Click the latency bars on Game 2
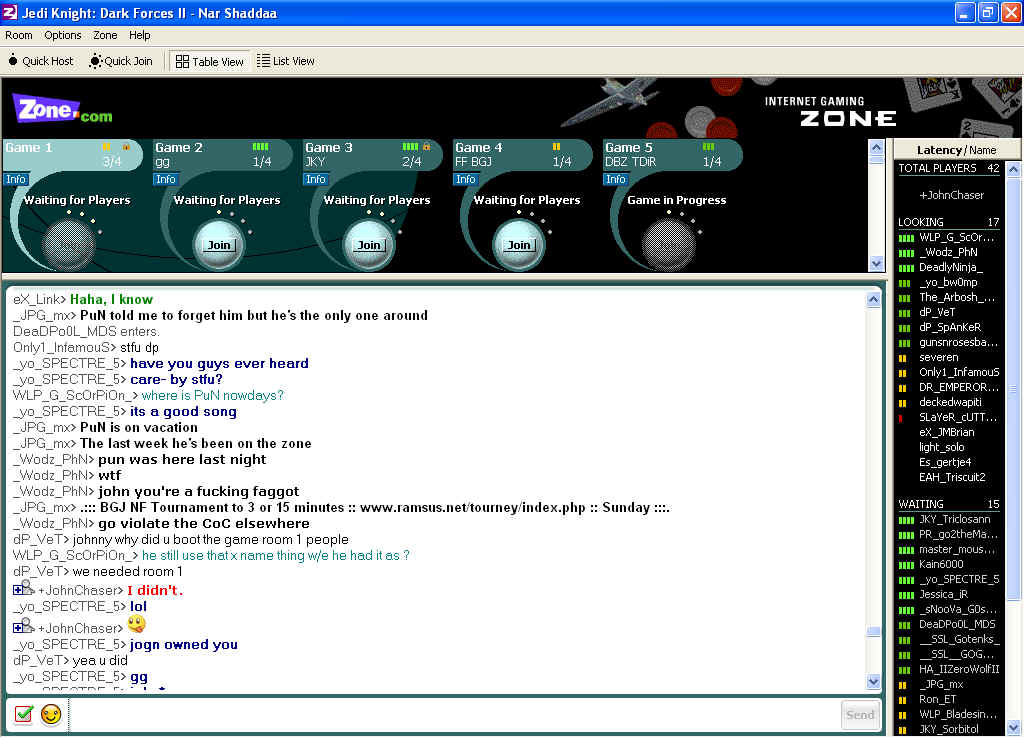Screen dimensions: 1024x738 (261, 147)
